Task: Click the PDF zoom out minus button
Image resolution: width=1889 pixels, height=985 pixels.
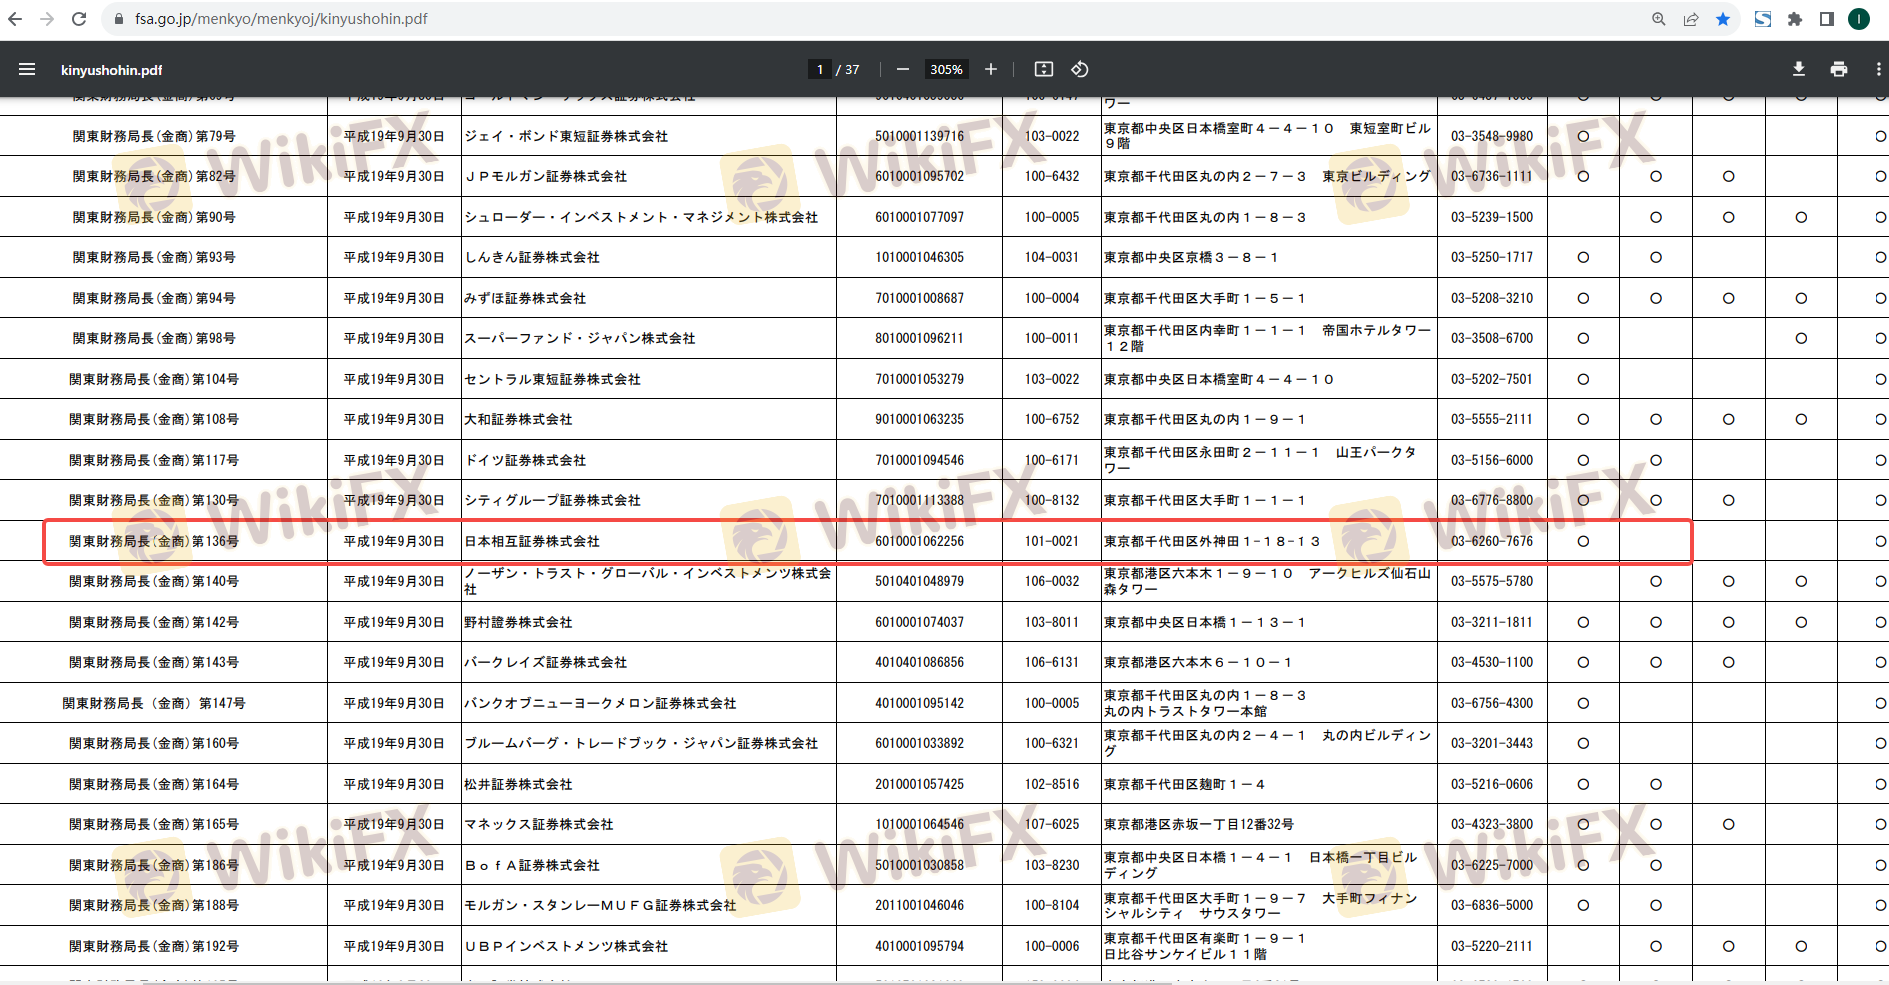Action: pyautogui.click(x=903, y=69)
